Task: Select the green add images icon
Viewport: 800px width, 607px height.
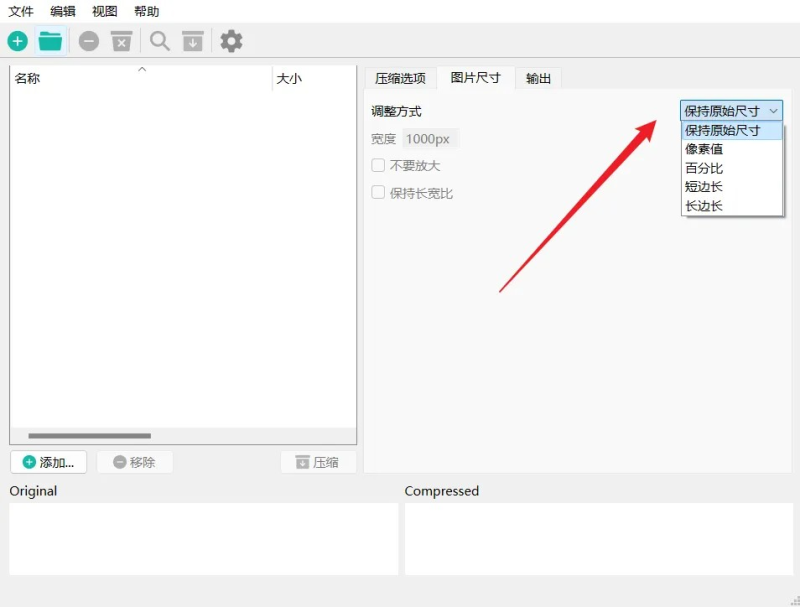Action: pyautogui.click(x=17, y=41)
